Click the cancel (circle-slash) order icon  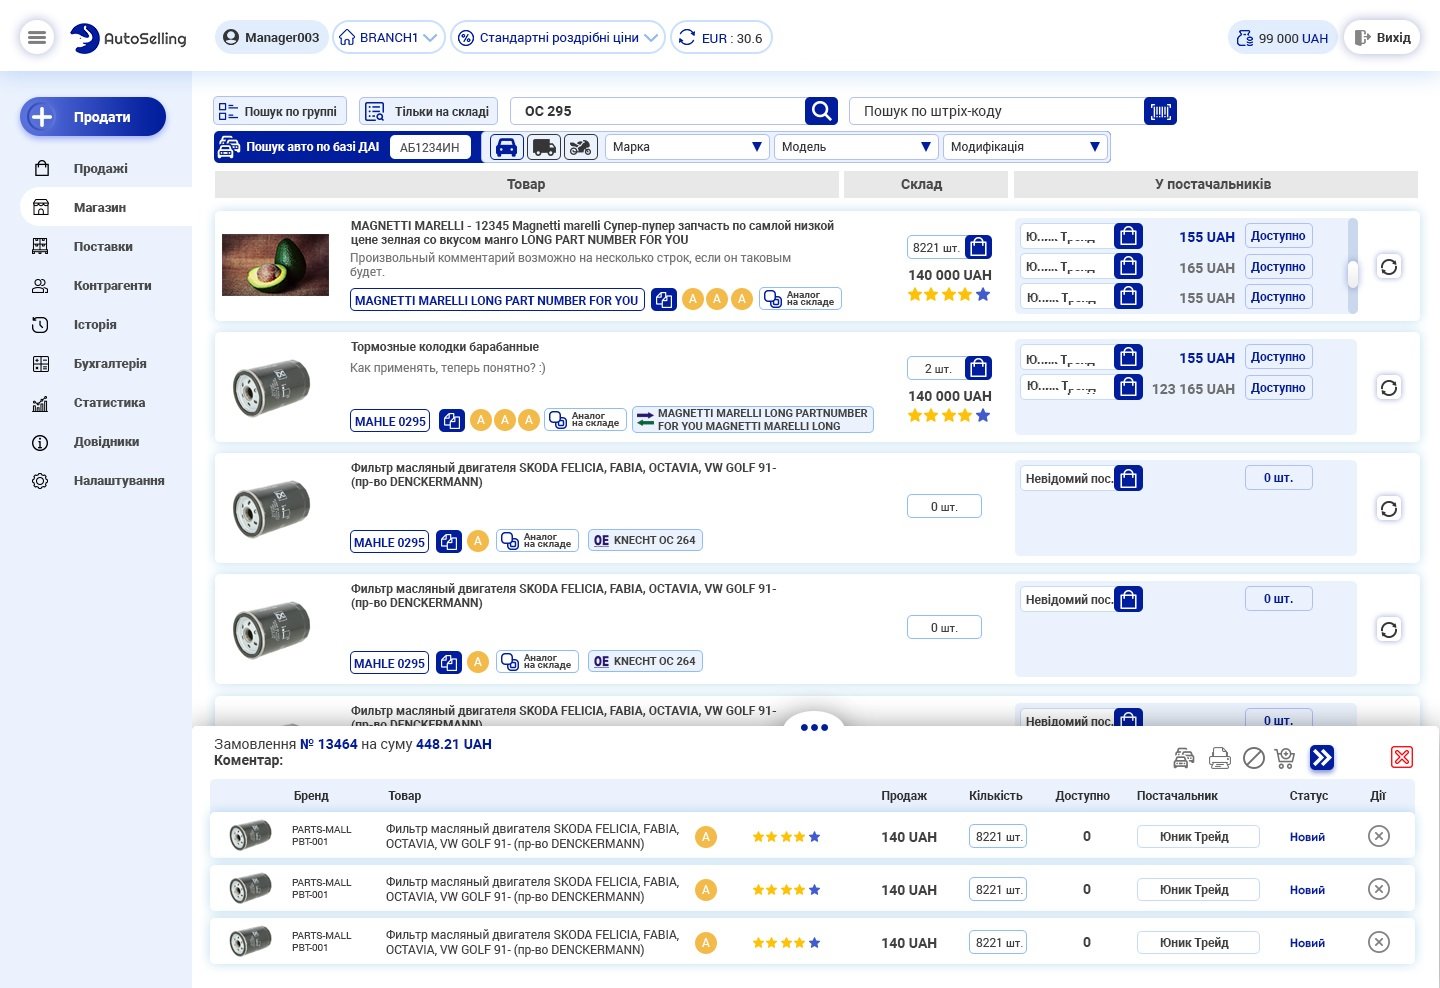(1254, 758)
